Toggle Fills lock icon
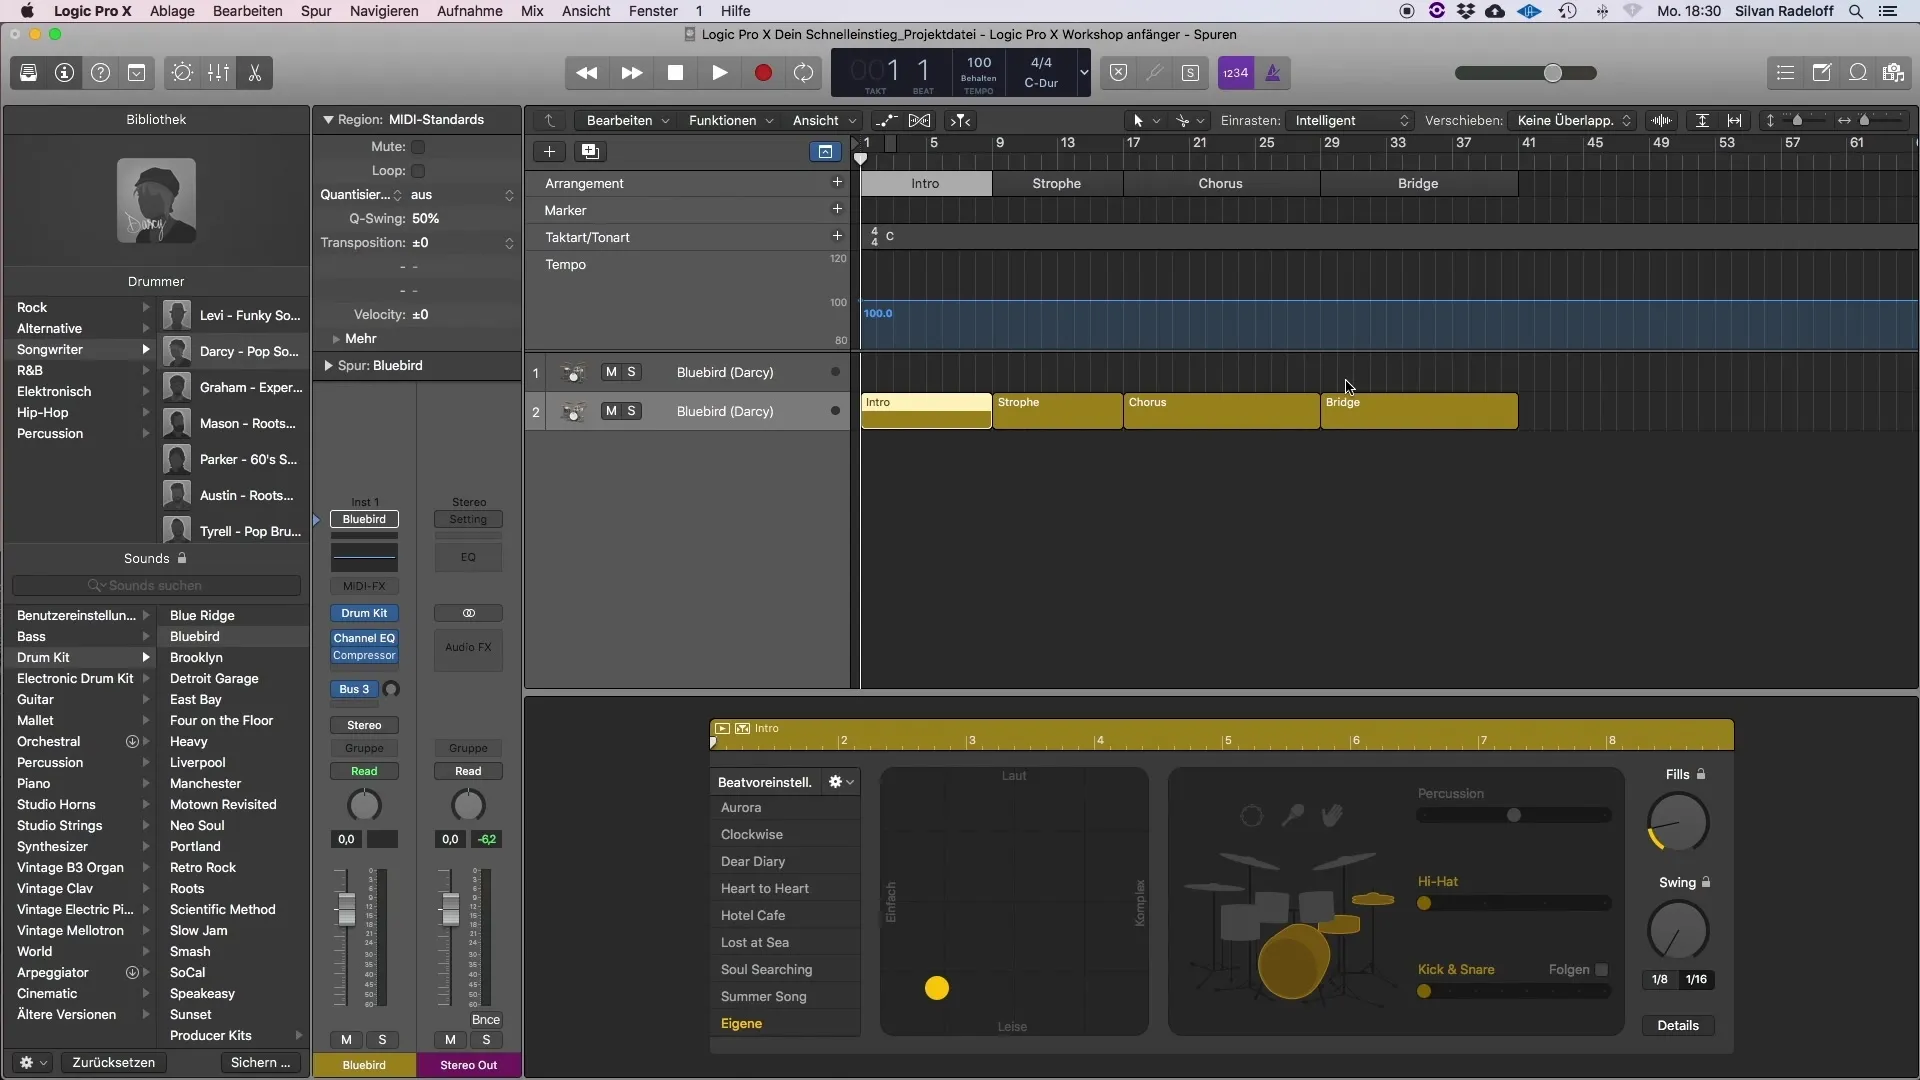Screen dimensions: 1920x1080 click(x=1701, y=774)
